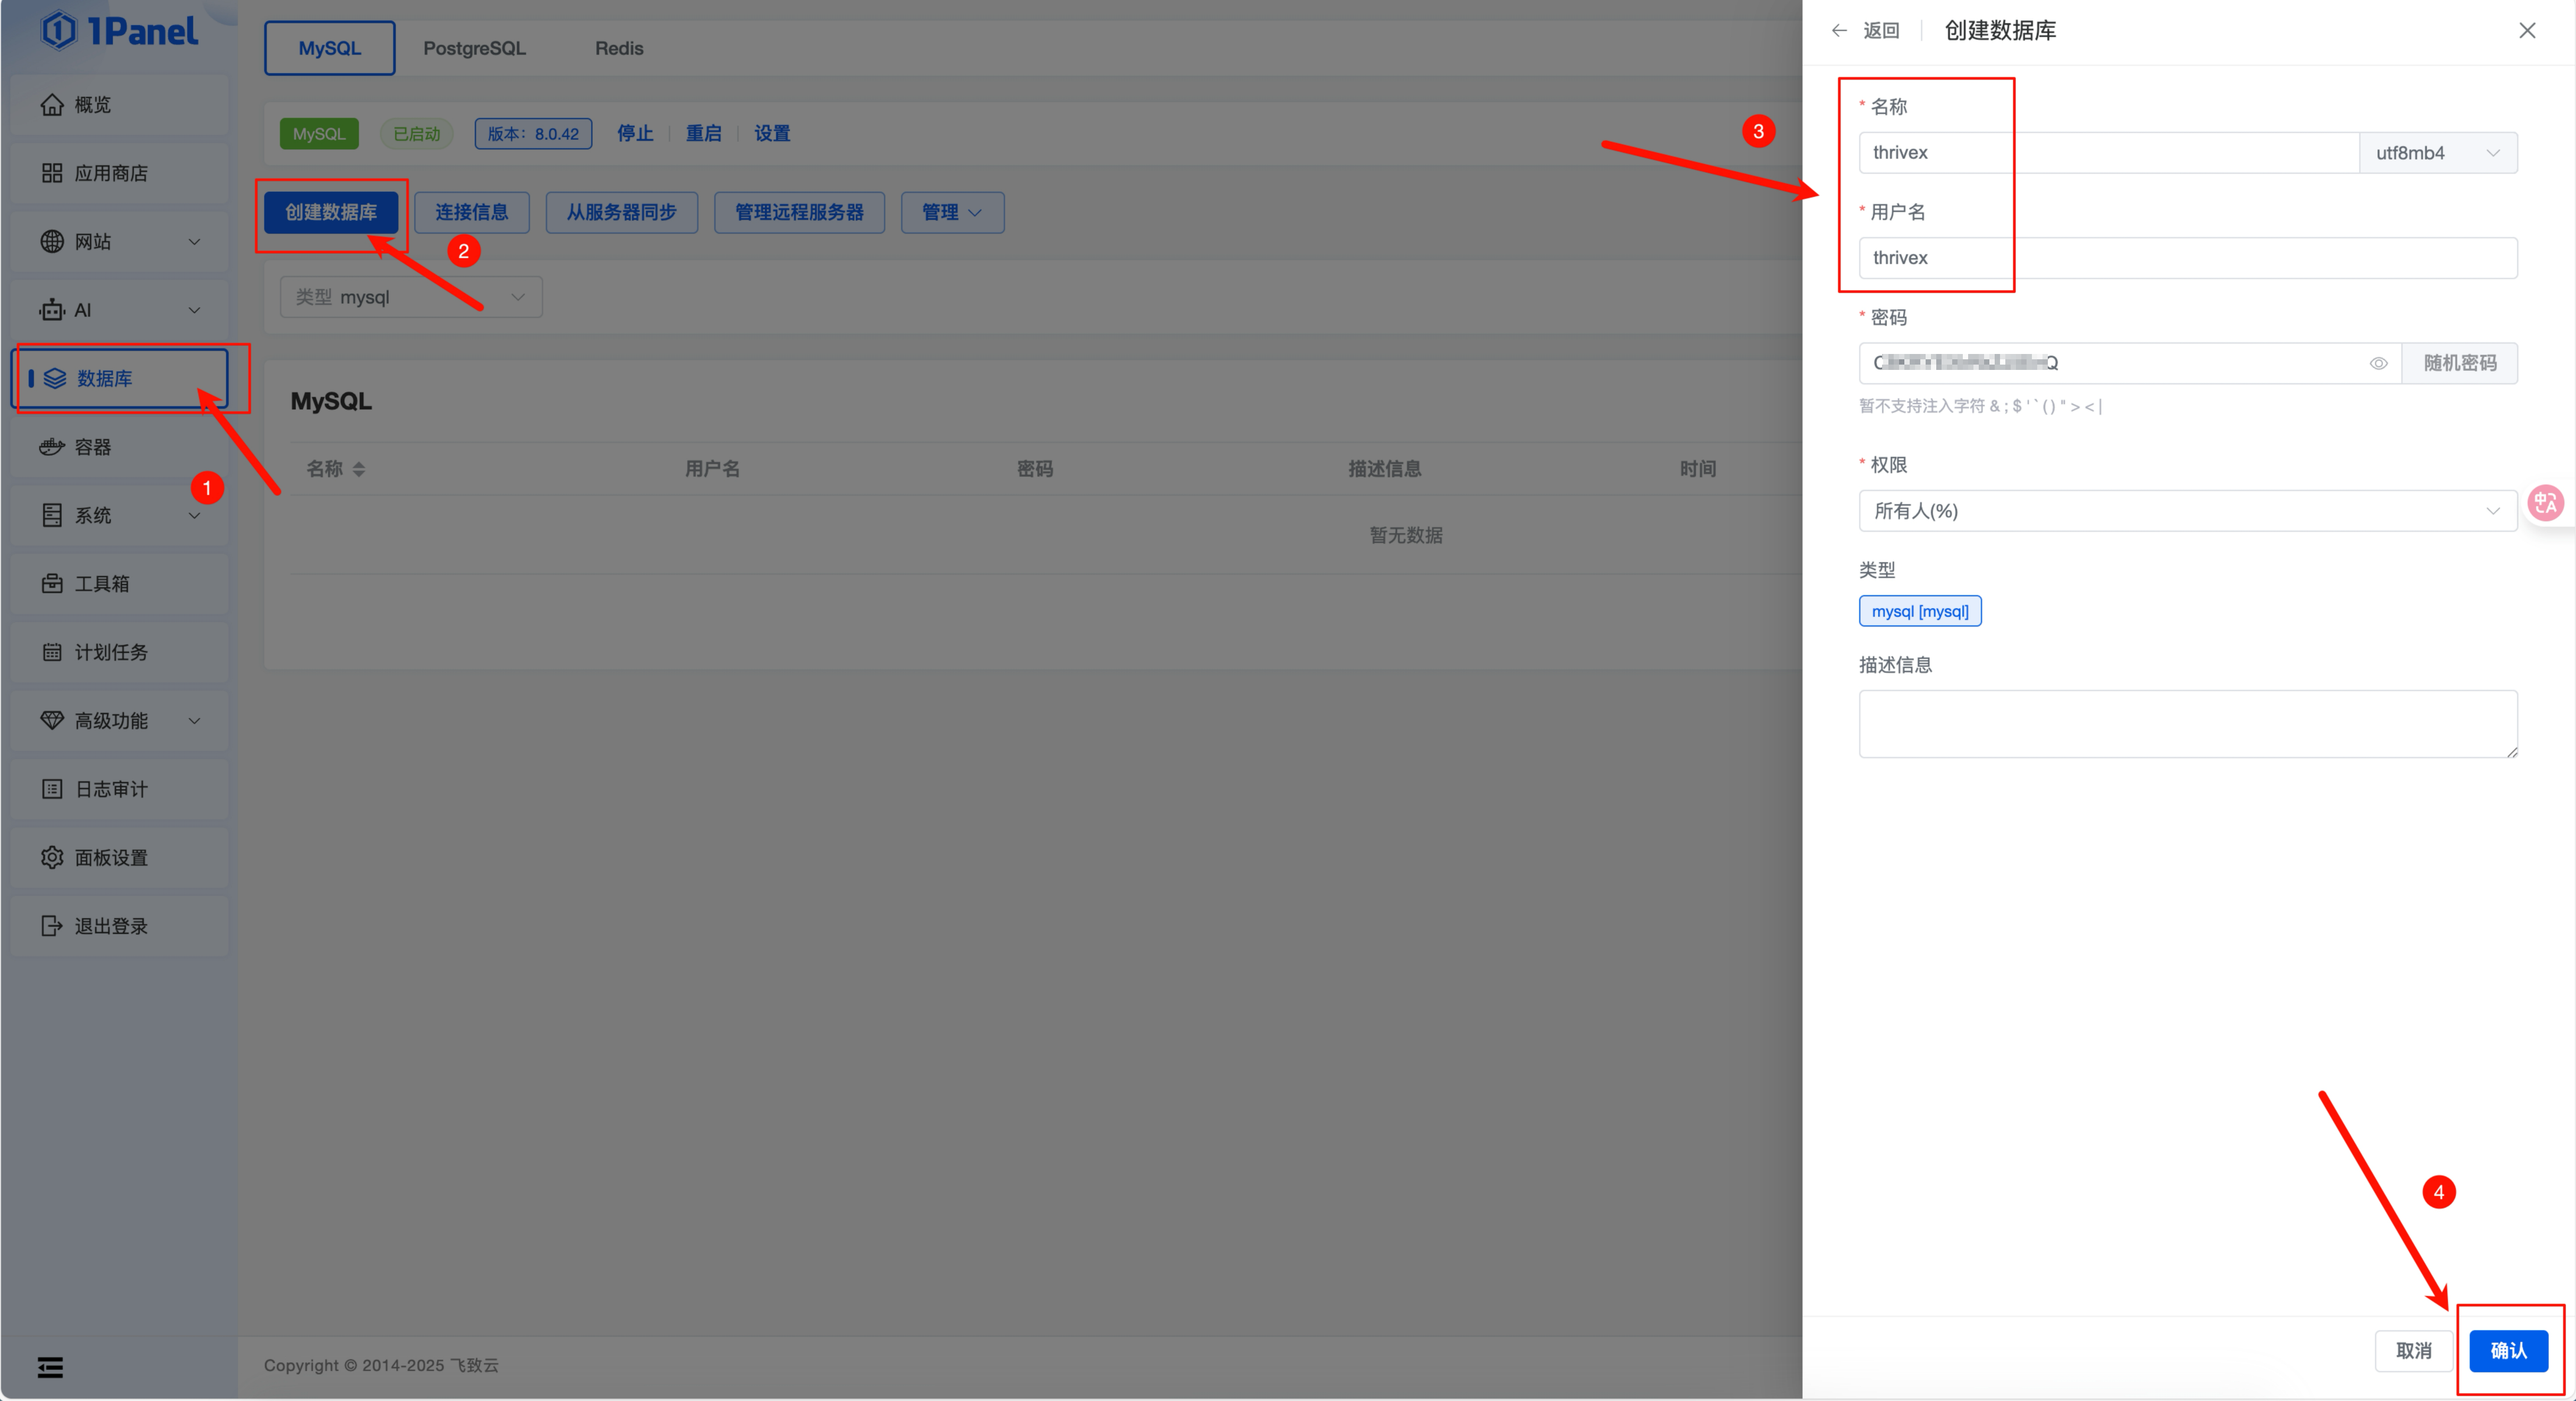
Task: Open 计划任务 scheduled tasks calendar icon
Action: pos(52,652)
